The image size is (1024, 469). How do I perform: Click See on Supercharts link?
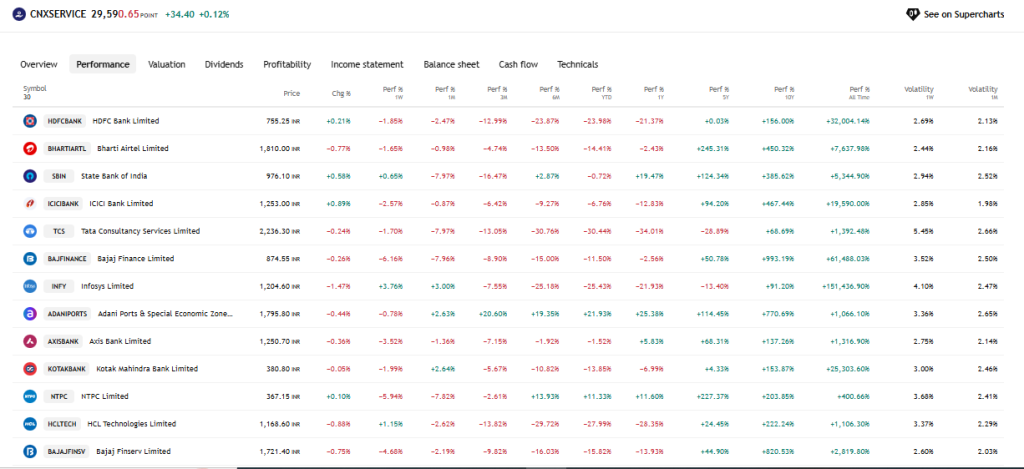point(955,14)
